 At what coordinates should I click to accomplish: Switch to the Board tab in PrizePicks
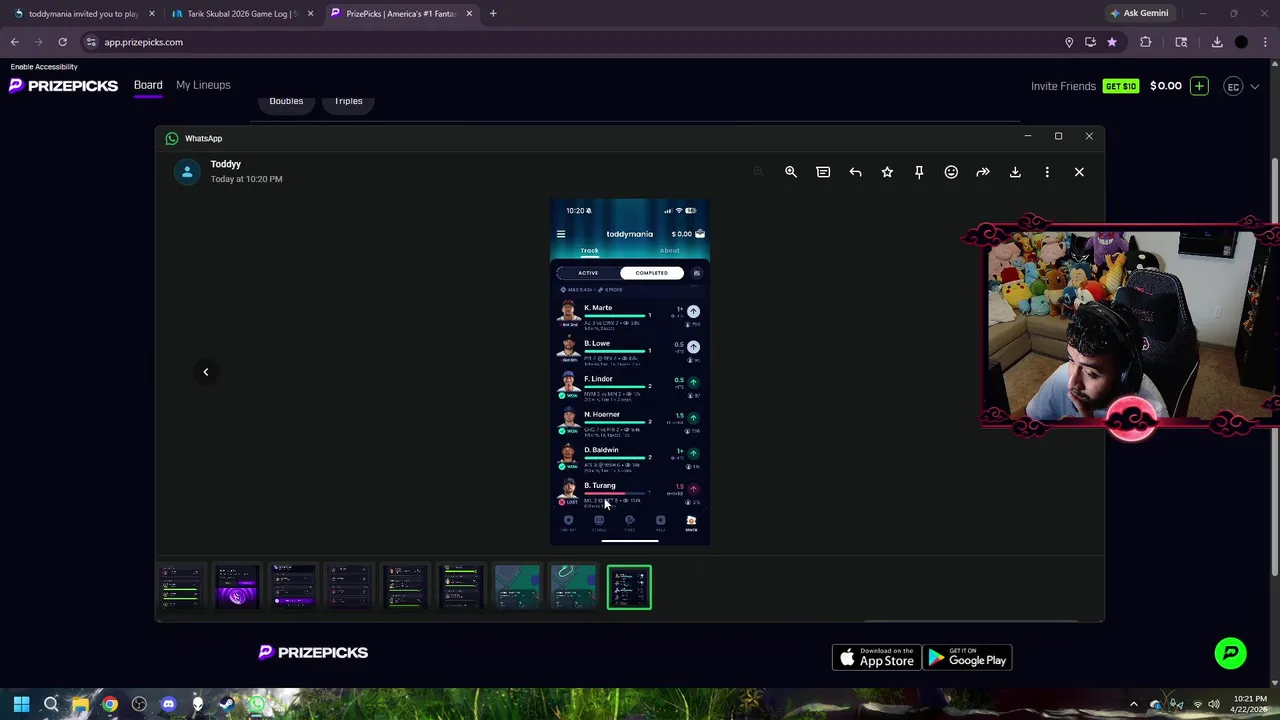tap(148, 85)
